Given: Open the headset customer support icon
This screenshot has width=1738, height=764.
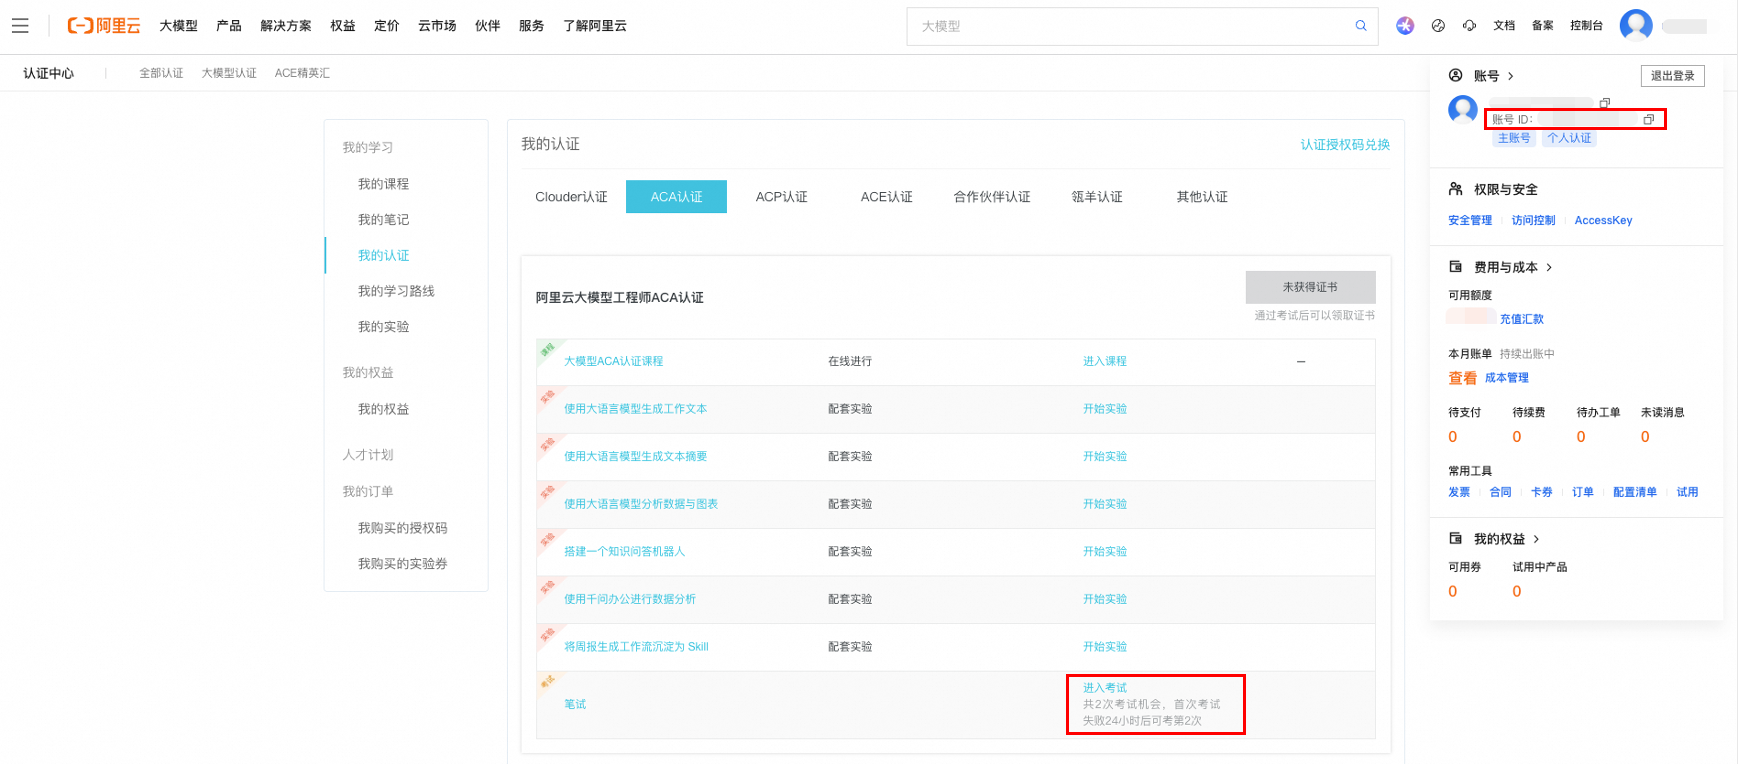Looking at the screenshot, I should (1469, 26).
